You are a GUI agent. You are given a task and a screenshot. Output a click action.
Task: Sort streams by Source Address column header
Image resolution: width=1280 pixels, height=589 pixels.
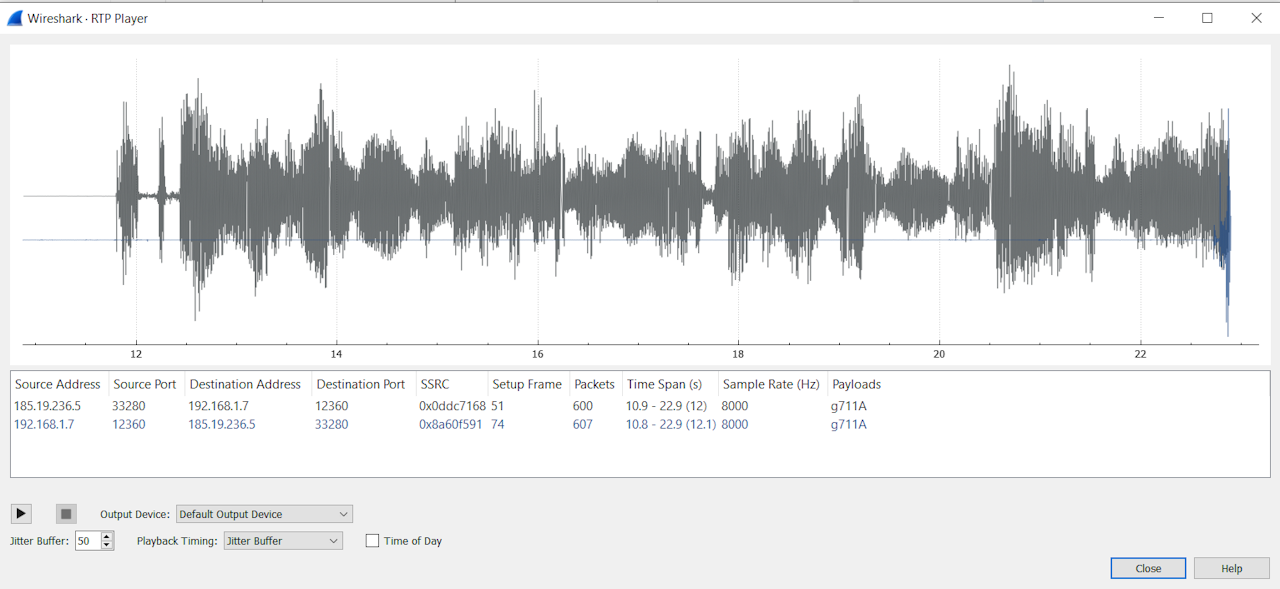pyautogui.click(x=58, y=384)
